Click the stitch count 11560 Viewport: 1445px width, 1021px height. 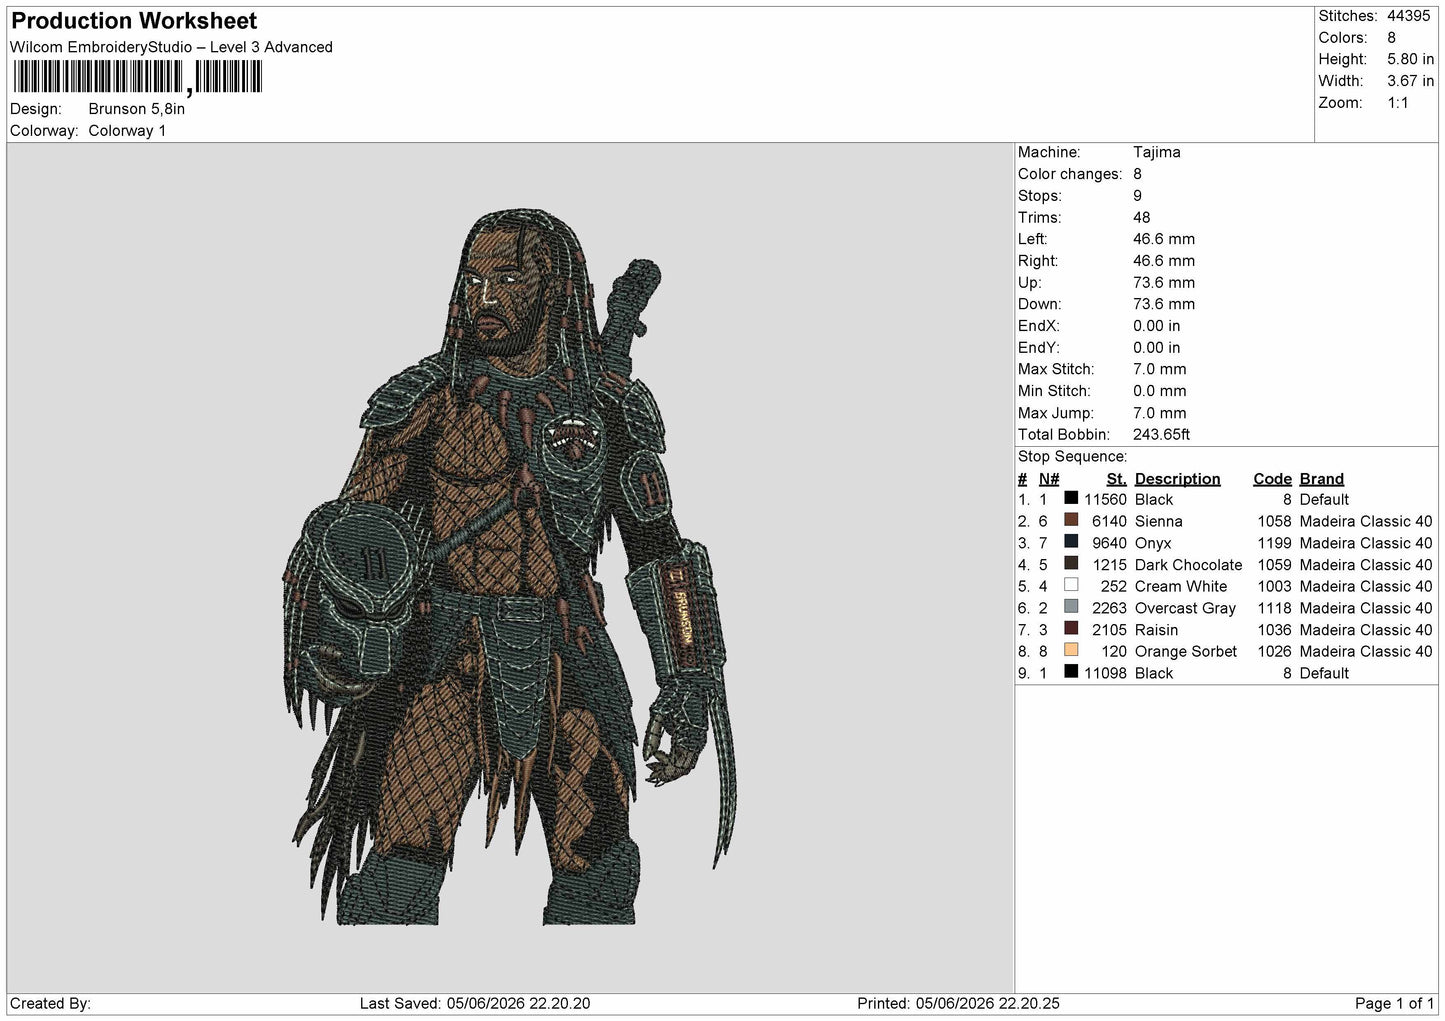point(1105,499)
